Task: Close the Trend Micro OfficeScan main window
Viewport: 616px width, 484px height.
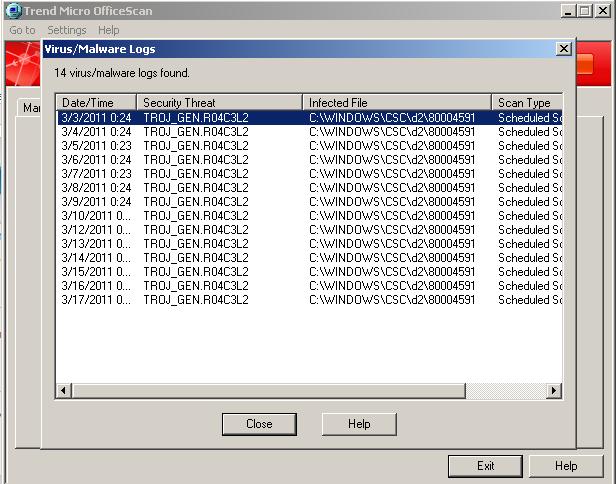Action: coord(603,11)
